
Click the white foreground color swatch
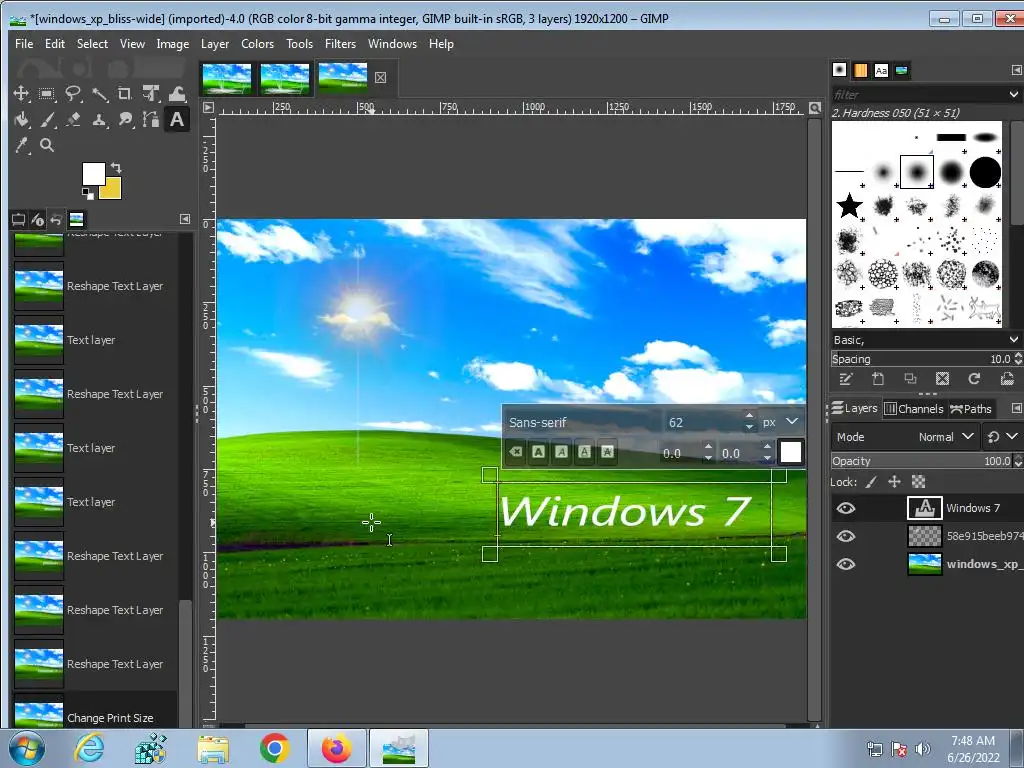[92, 172]
